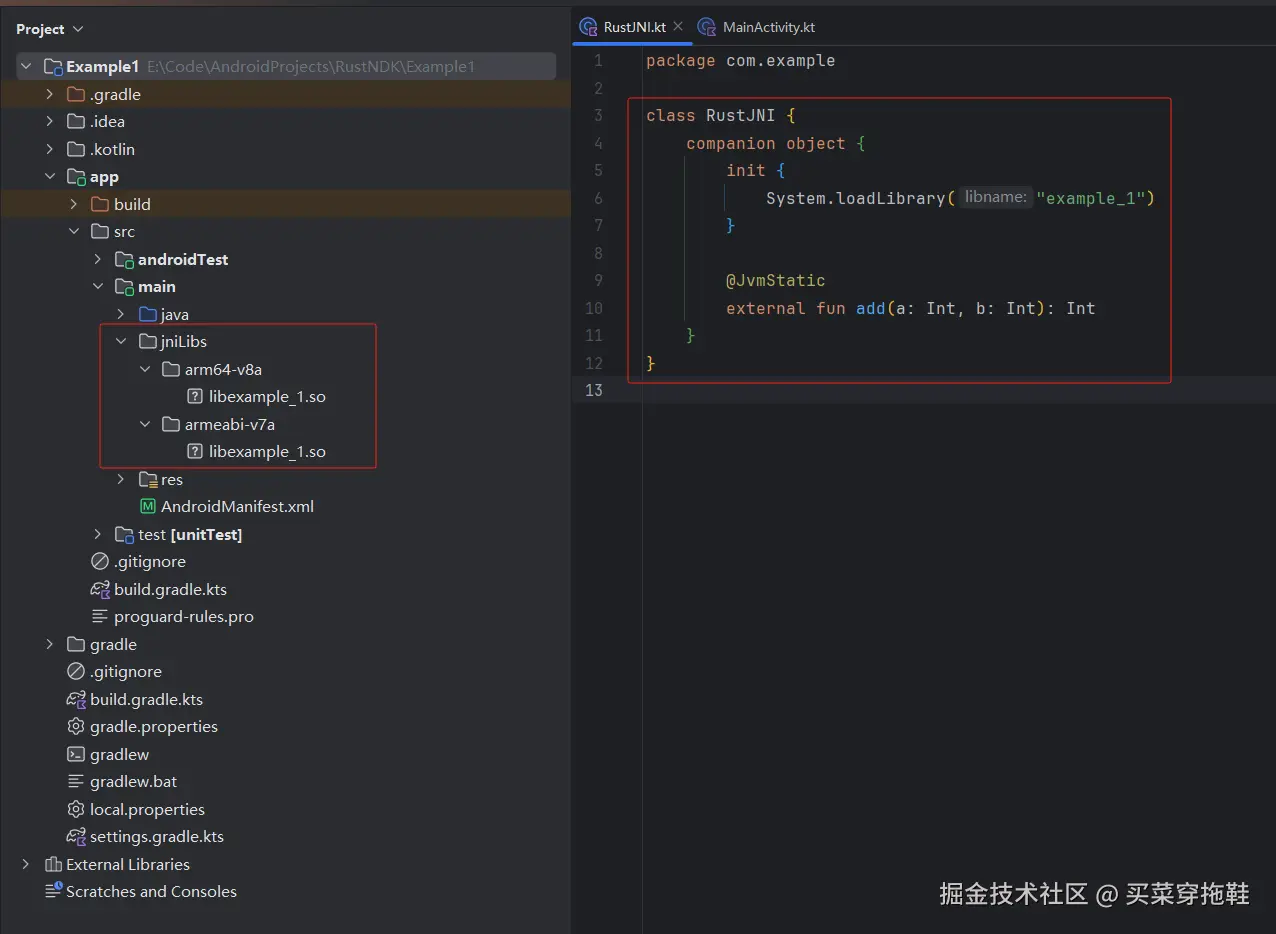The width and height of the screenshot is (1276, 934).
Task: Expand the build folder under app
Action: coord(74,204)
